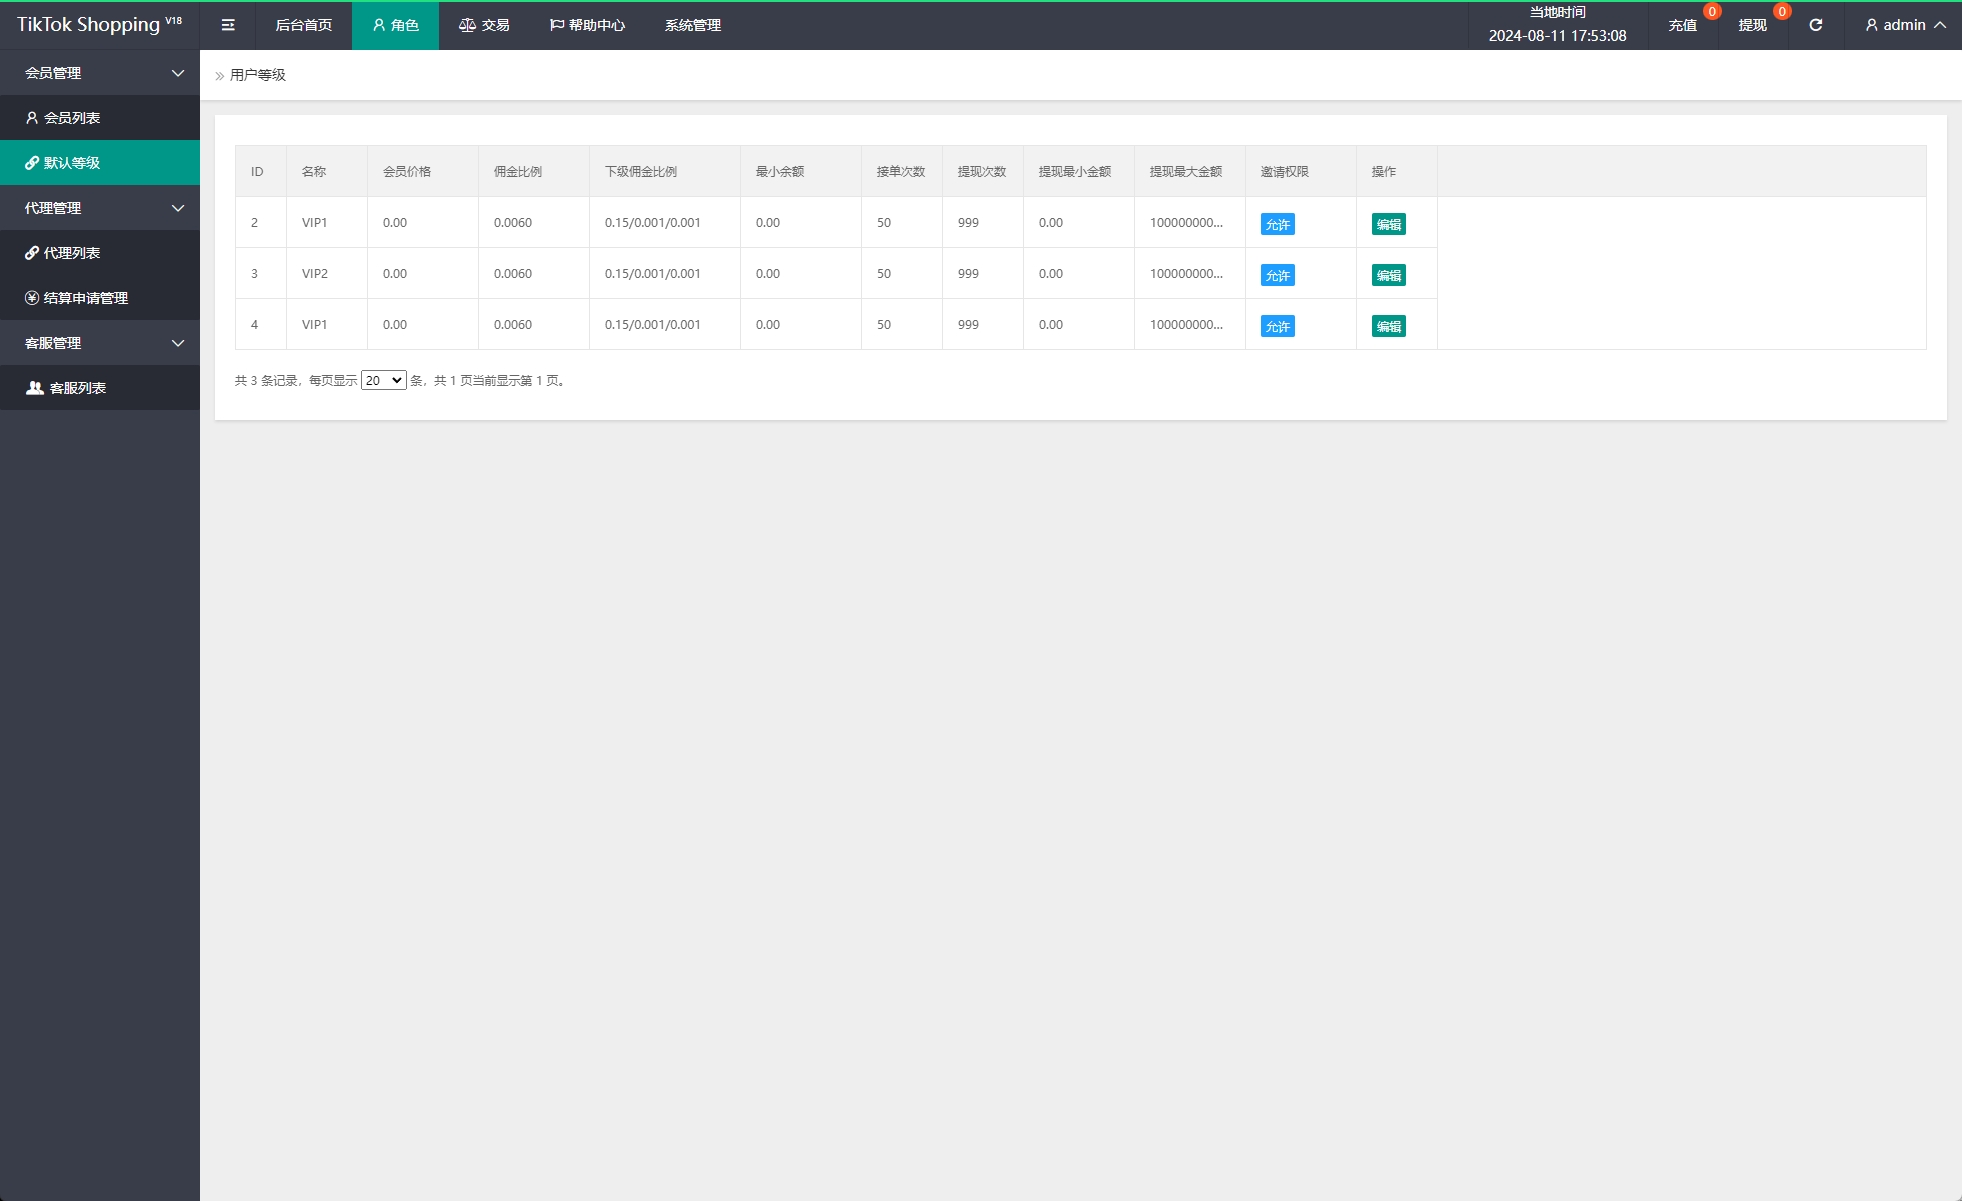This screenshot has width=1962, height=1201.
Task: Open the per-page records dropdown
Action: coord(383,380)
